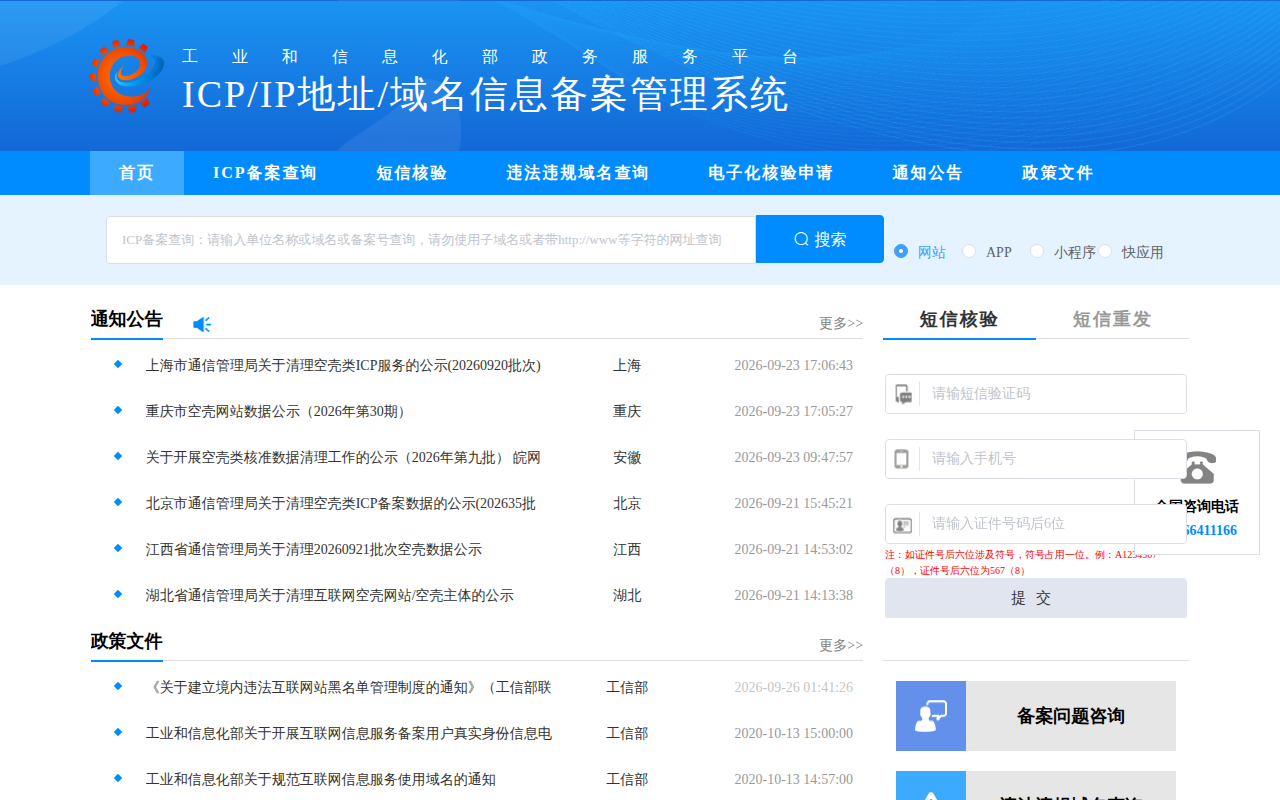Click the telephone consultation icon
The height and width of the screenshot is (800, 1280).
tap(1197, 467)
